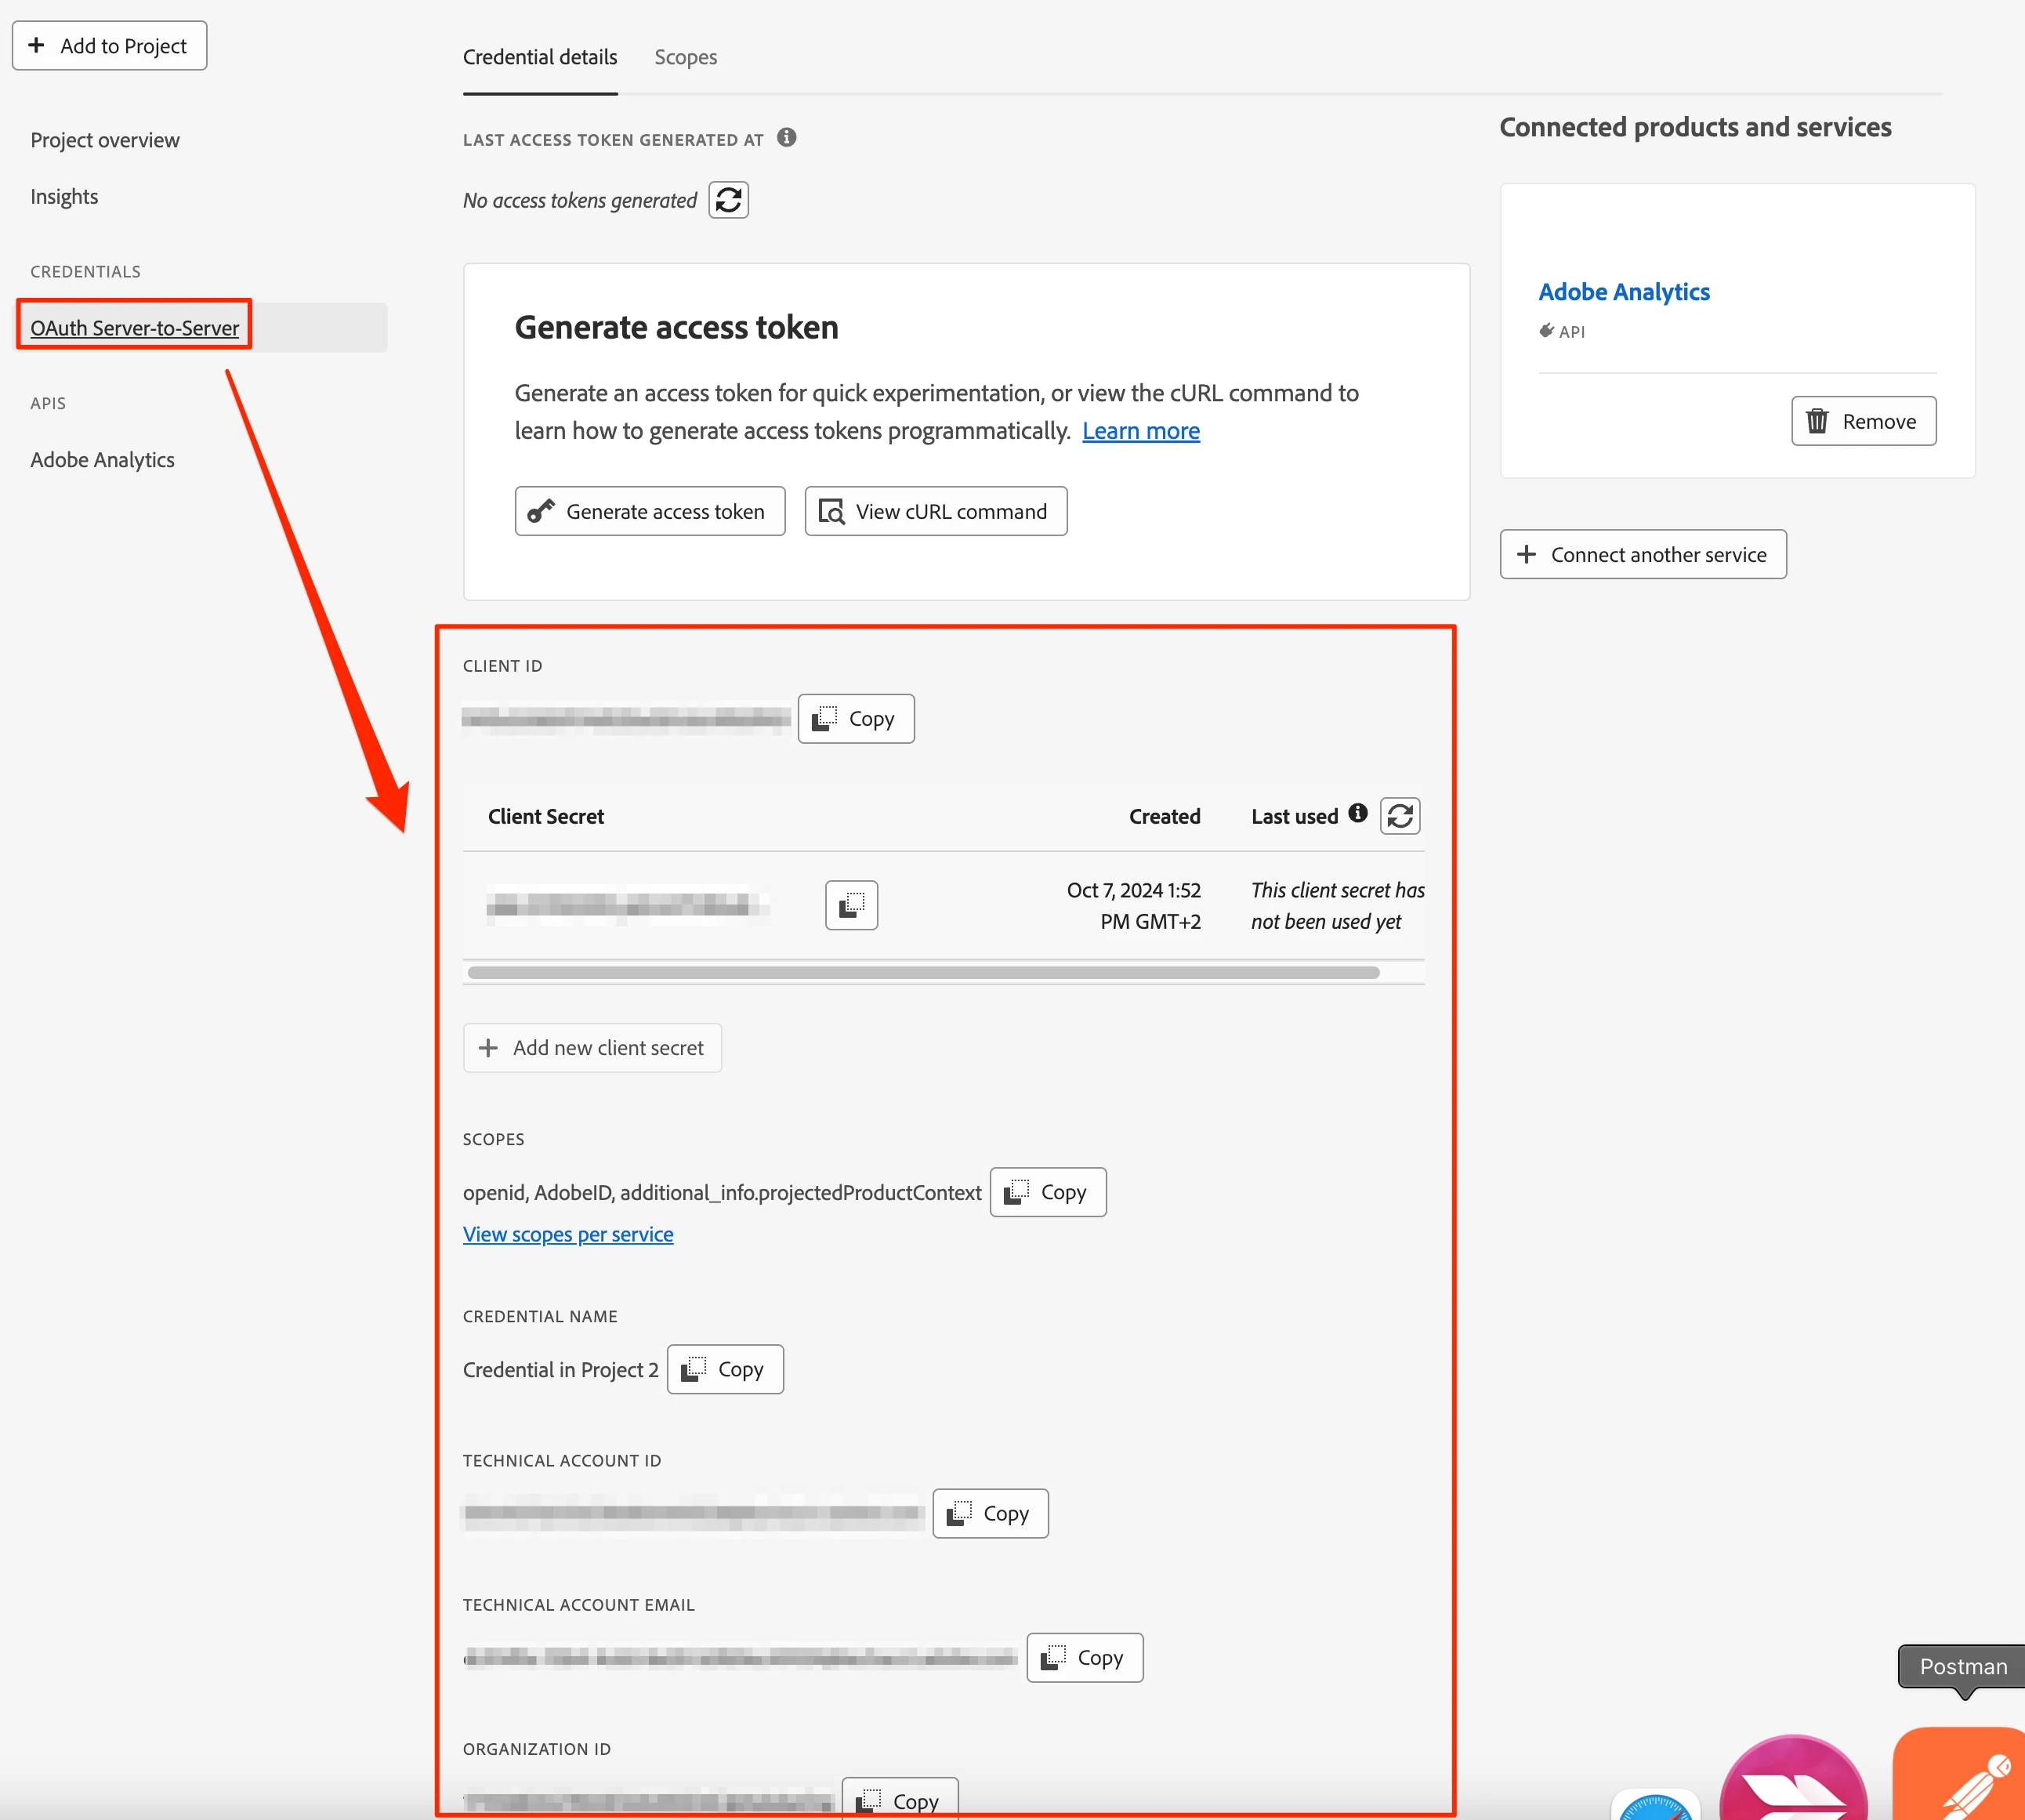Click info icon next to Last used
This screenshot has height=1820, width=2025.
(1357, 813)
